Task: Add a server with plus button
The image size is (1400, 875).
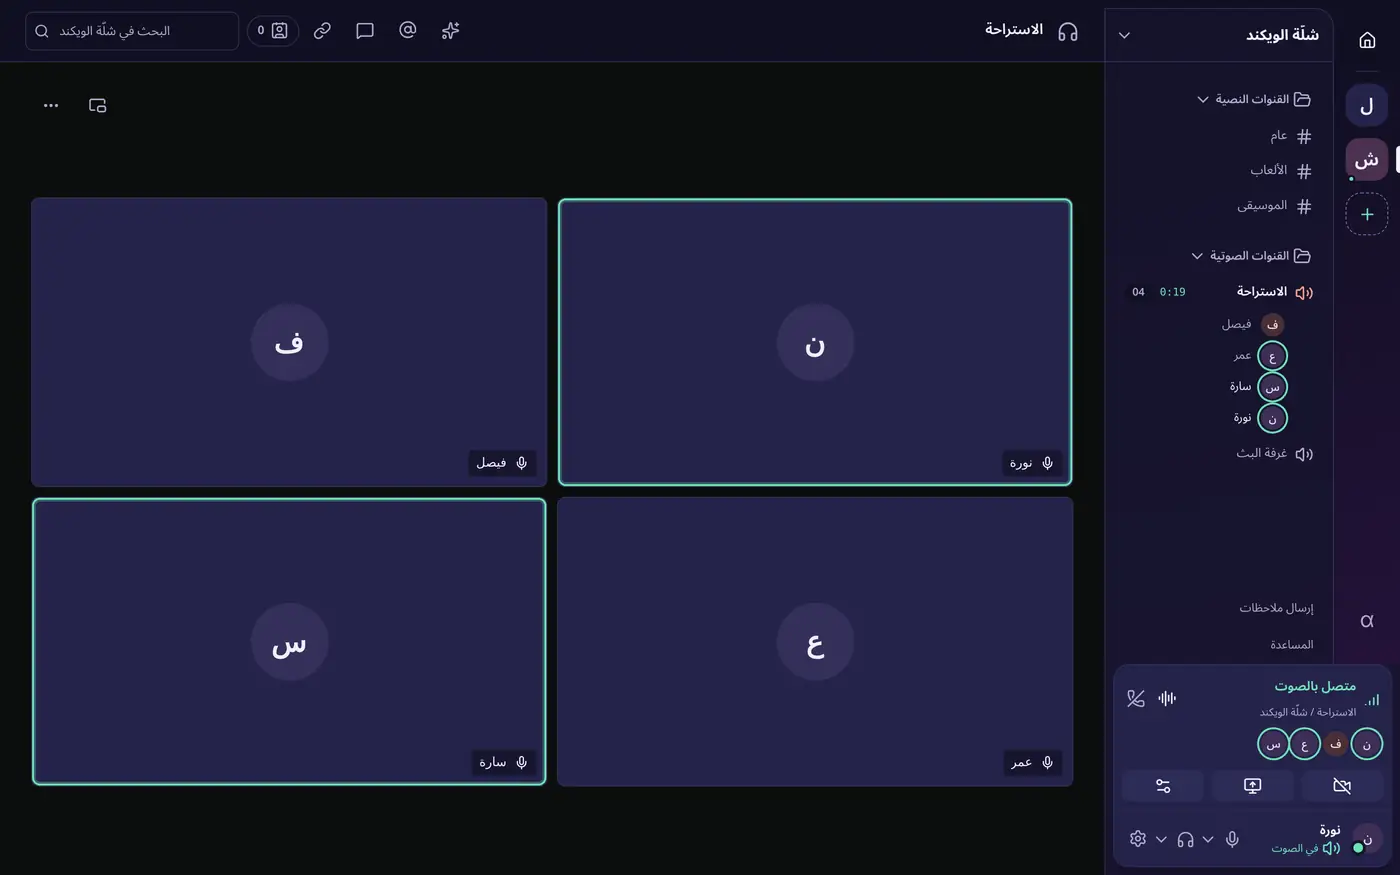Action: pos(1367,214)
